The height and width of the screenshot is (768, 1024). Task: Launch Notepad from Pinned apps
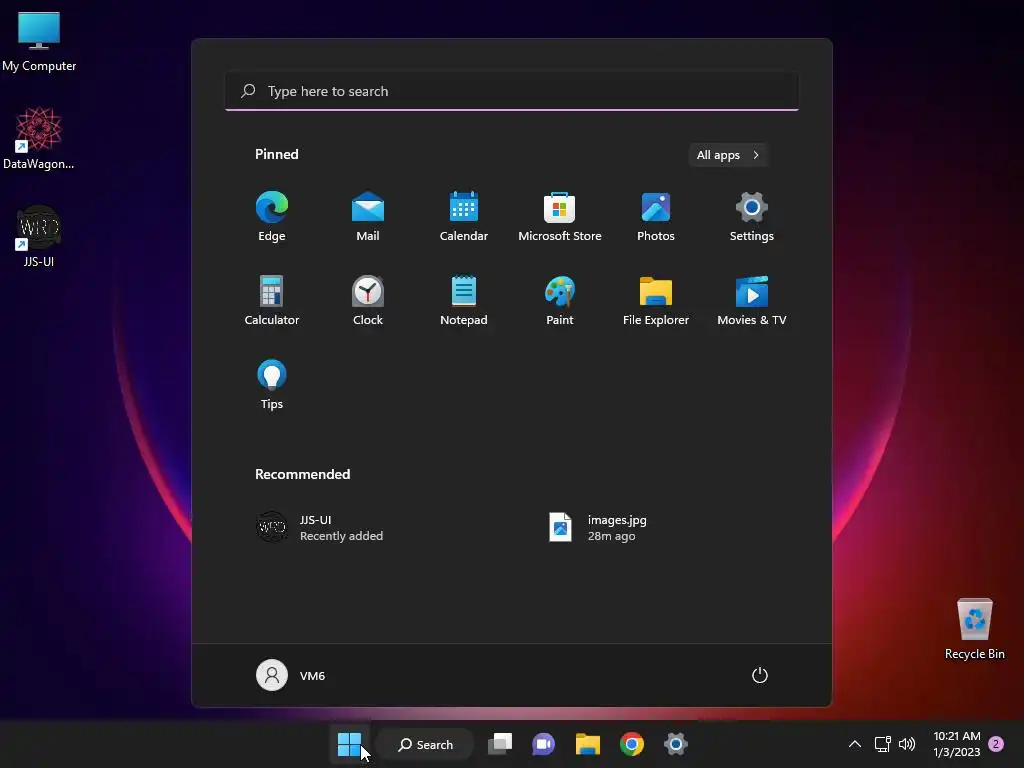pyautogui.click(x=464, y=300)
